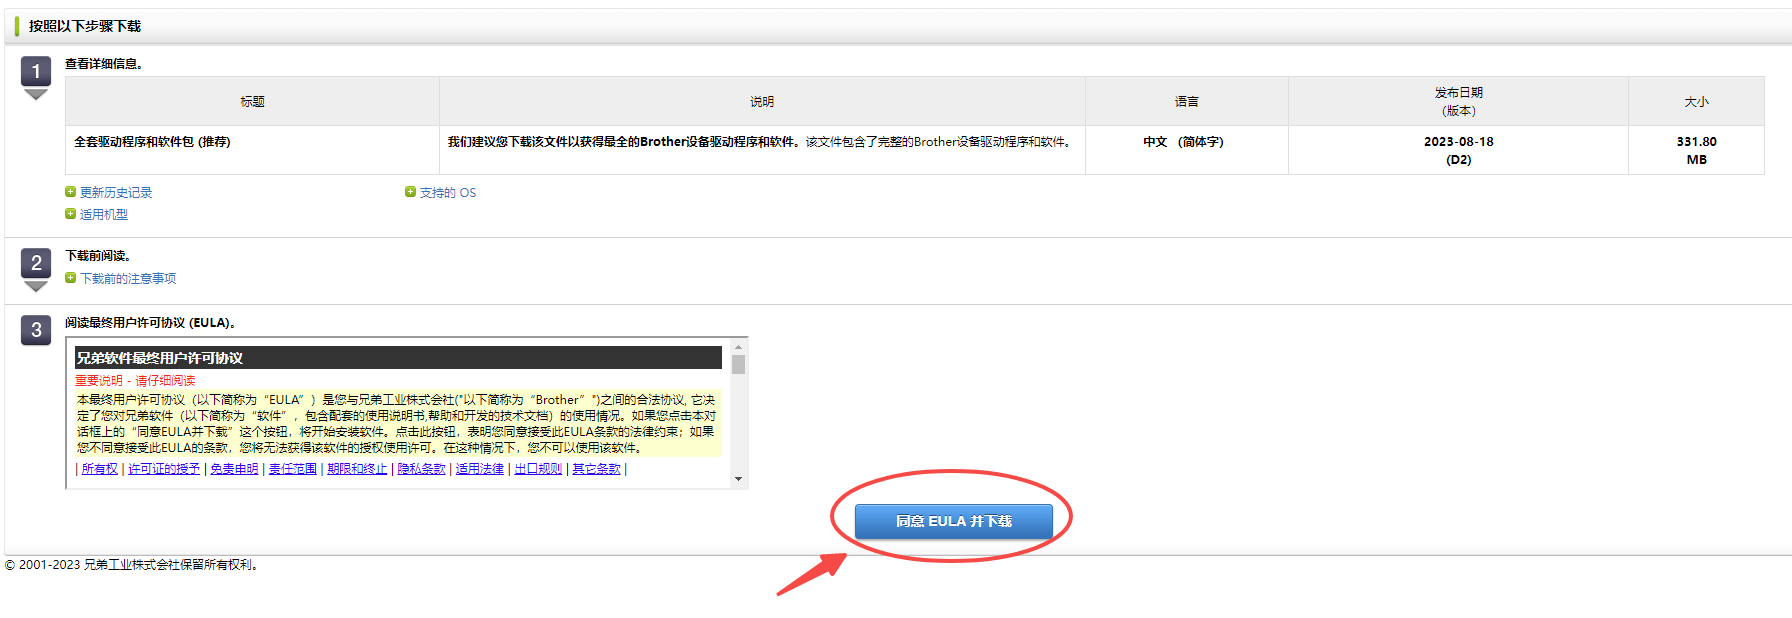Click the plus icon beside 更新历史记录
Image resolution: width=1792 pixels, height=618 pixels.
[70, 192]
